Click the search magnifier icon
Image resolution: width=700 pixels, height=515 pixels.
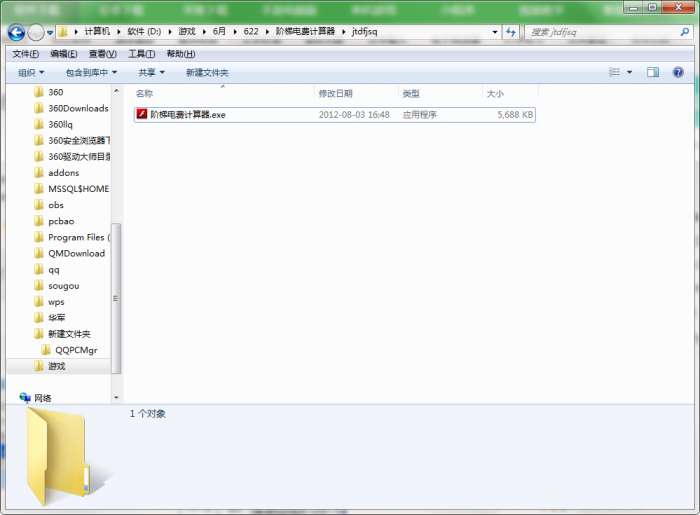[x=684, y=32]
